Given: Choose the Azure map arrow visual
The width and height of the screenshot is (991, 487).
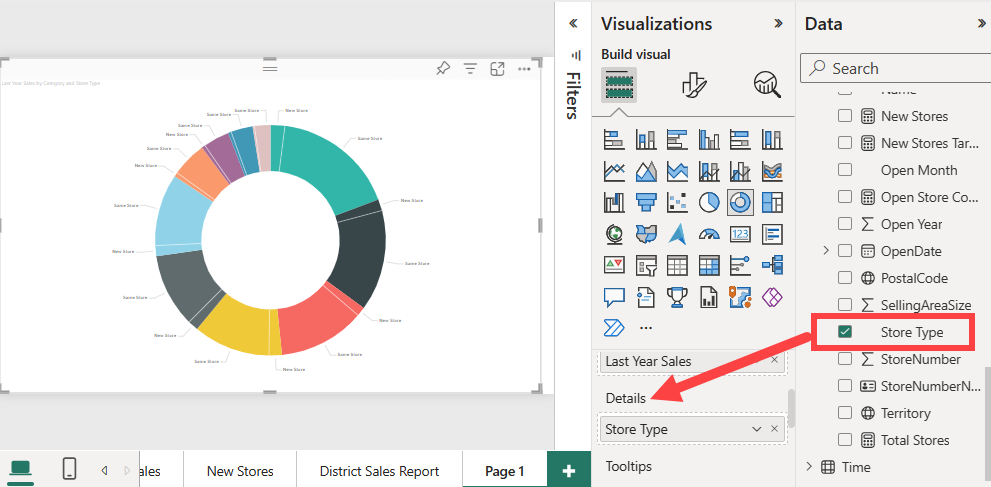Looking at the screenshot, I should tap(678, 234).
